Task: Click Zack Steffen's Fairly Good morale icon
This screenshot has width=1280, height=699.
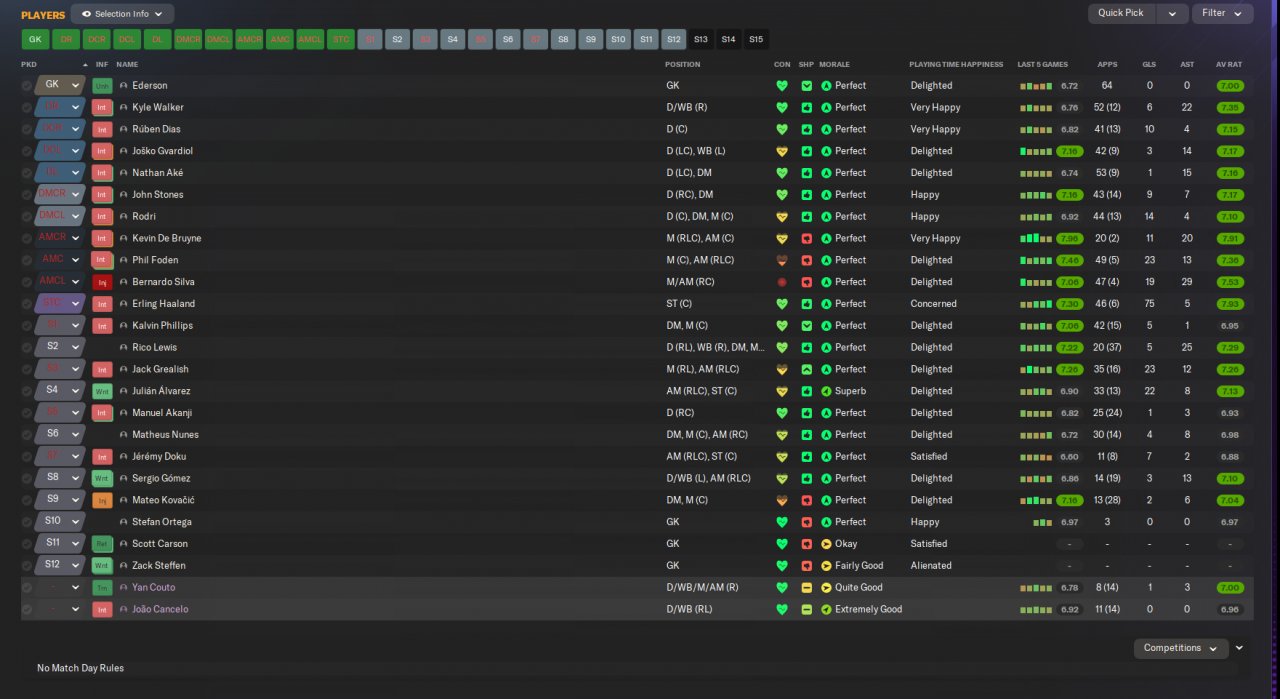Action: tap(826, 566)
